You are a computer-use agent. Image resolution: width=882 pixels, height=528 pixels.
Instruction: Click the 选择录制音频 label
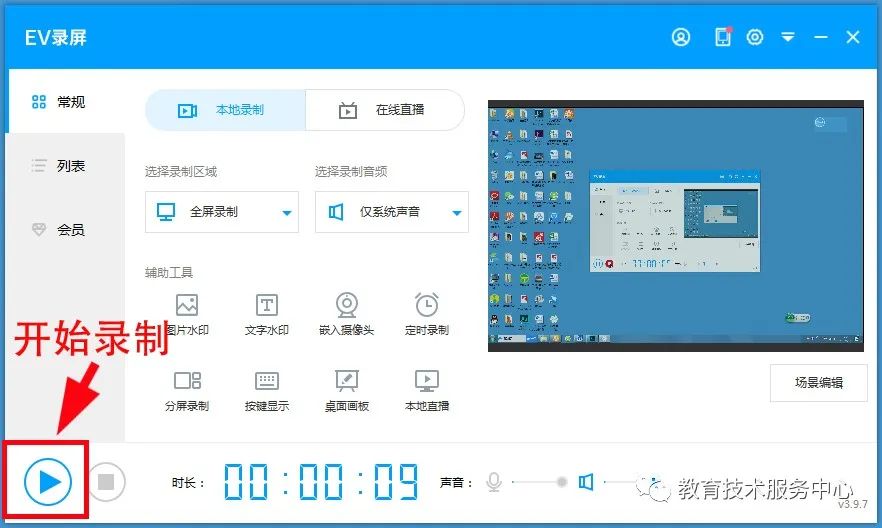(351, 172)
